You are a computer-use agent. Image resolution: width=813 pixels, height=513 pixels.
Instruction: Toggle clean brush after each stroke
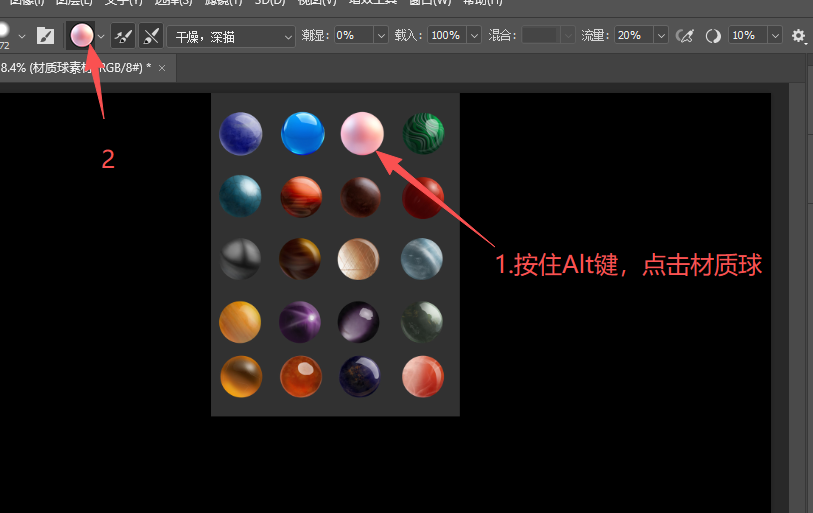coord(151,36)
